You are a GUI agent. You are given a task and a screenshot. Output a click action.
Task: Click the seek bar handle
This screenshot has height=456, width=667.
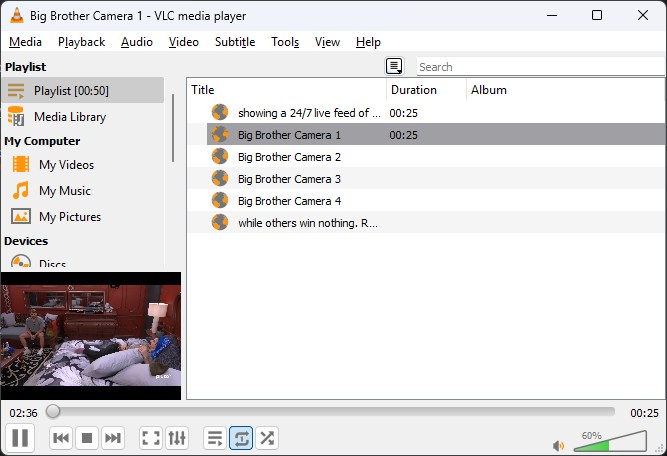tap(53, 411)
